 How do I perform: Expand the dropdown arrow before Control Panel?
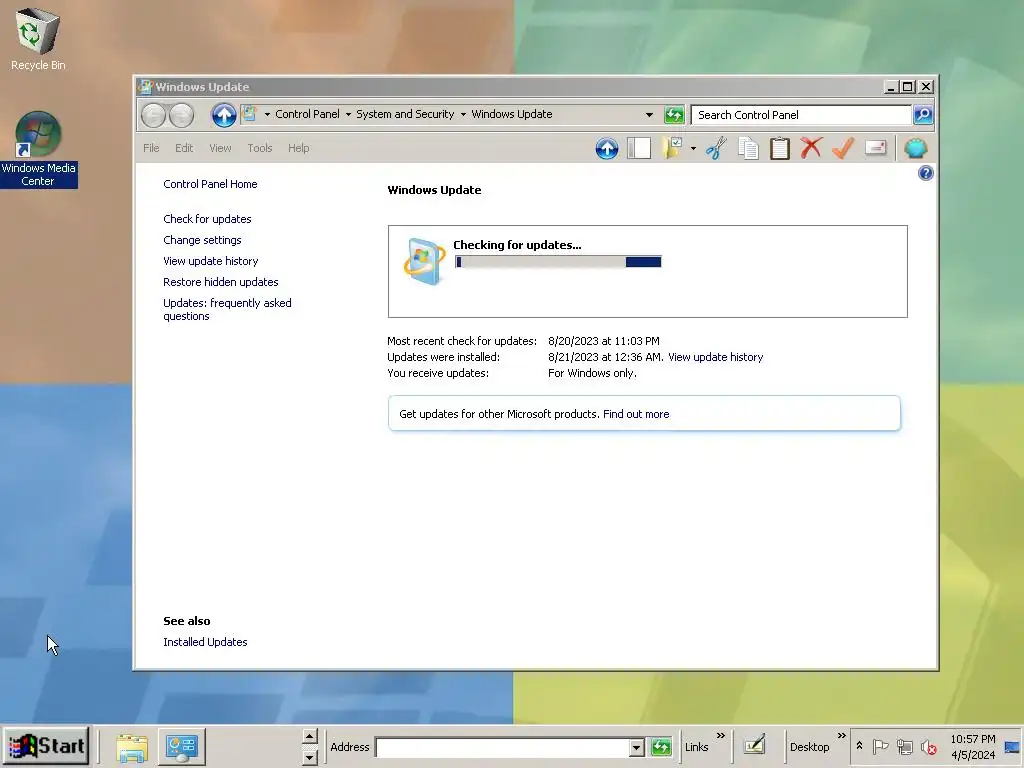(x=267, y=114)
